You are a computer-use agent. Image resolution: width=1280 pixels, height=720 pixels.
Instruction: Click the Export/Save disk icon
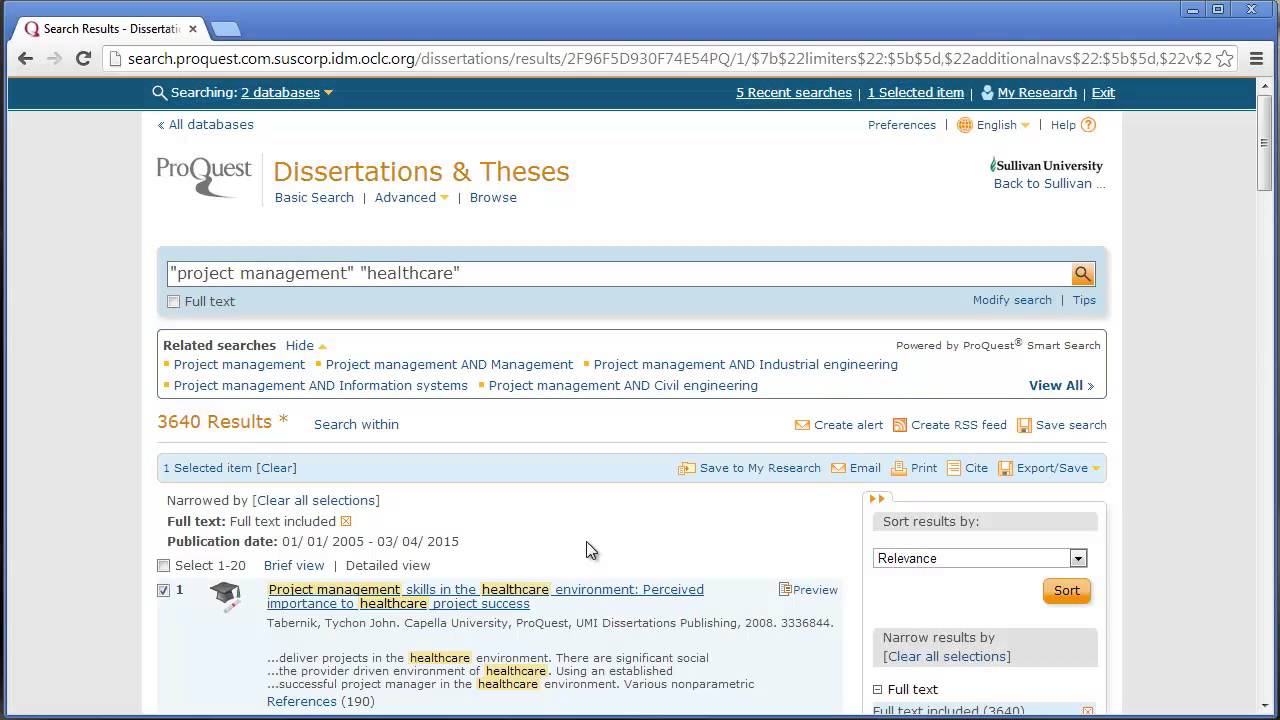[x=1006, y=468]
